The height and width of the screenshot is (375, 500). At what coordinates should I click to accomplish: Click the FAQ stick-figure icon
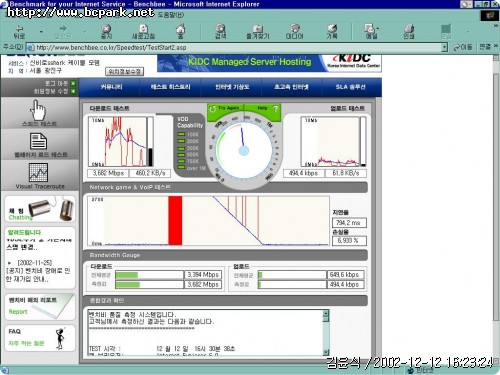[60, 338]
